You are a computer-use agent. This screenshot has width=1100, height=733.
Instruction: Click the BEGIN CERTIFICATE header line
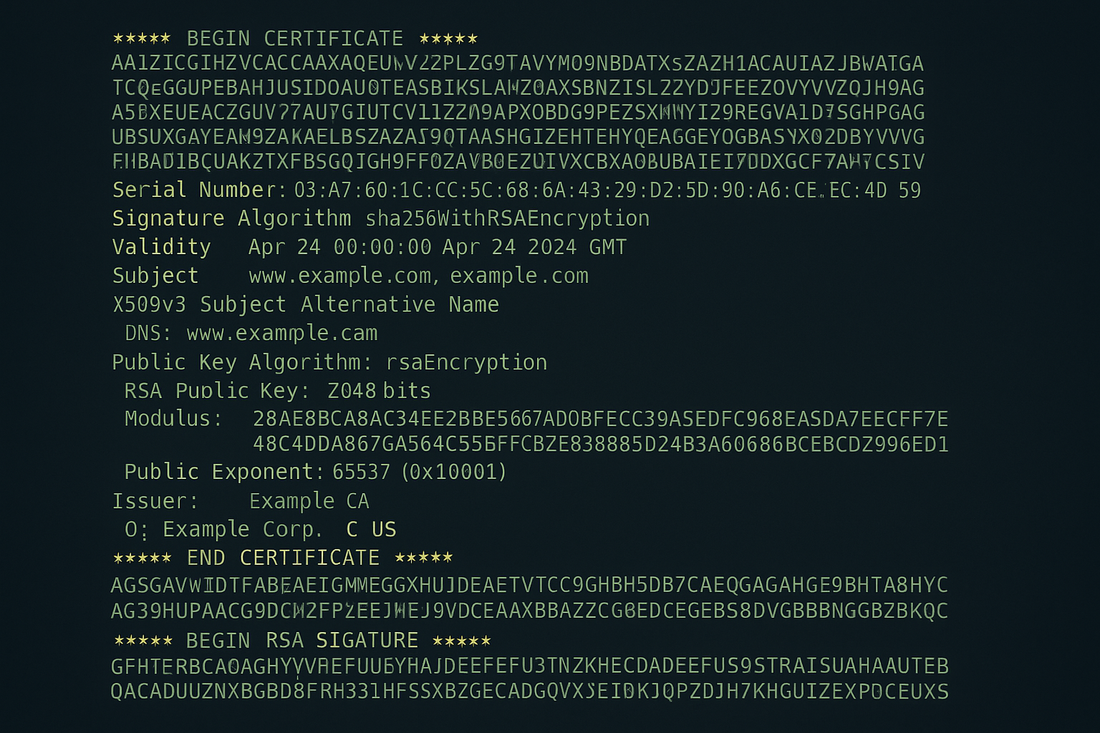pos(295,39)
